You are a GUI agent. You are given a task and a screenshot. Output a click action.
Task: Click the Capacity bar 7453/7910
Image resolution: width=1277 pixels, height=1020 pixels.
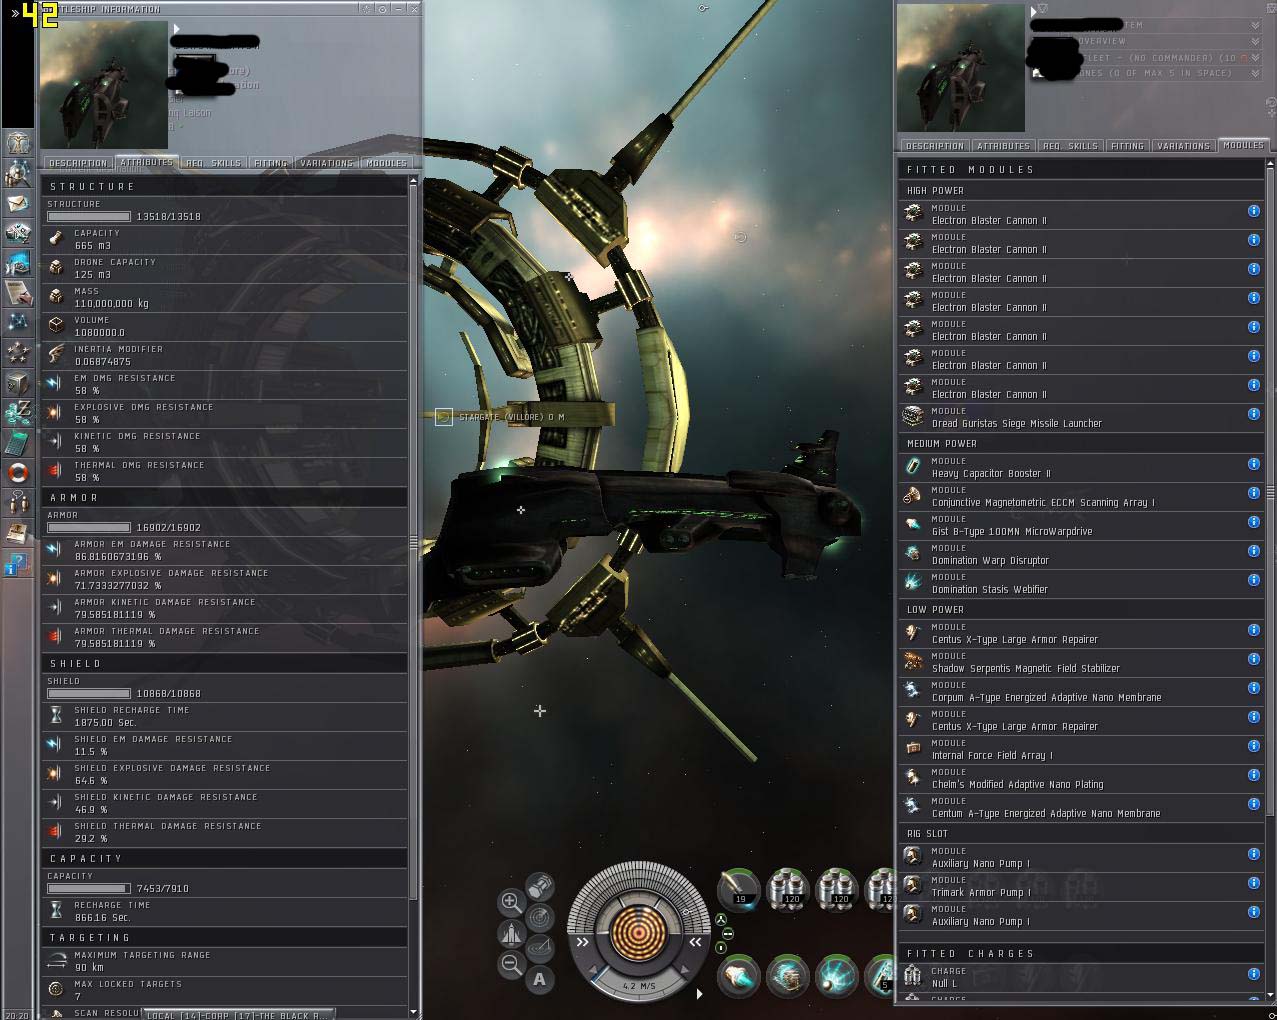89,888
